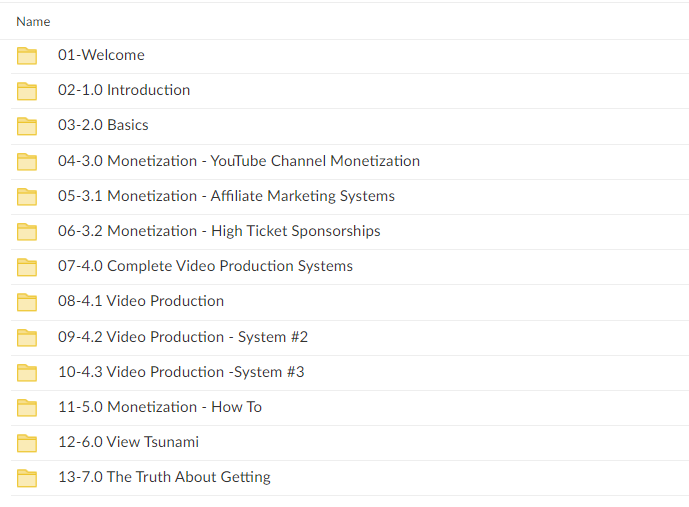Open 11-5.0 Monetization - How To folder
The height and width of the screenshot is (507, 689).
(x=160, y=407)
